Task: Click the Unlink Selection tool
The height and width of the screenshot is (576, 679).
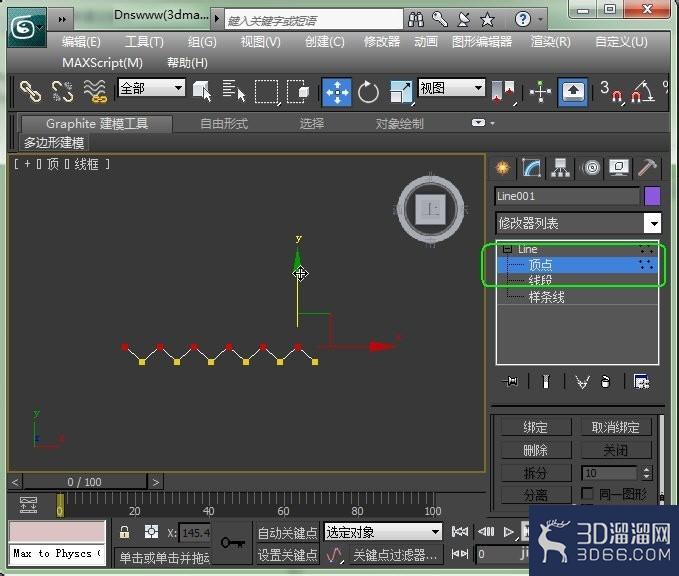Action: click(x=63, y=92)
